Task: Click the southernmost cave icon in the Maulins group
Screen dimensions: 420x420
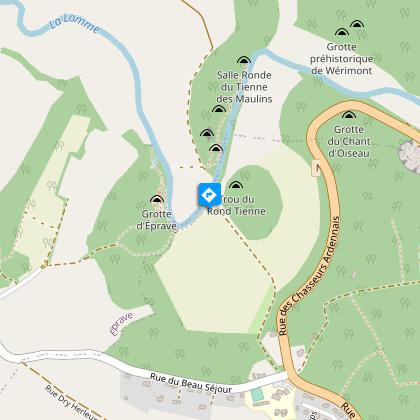Action: (216, 148)
